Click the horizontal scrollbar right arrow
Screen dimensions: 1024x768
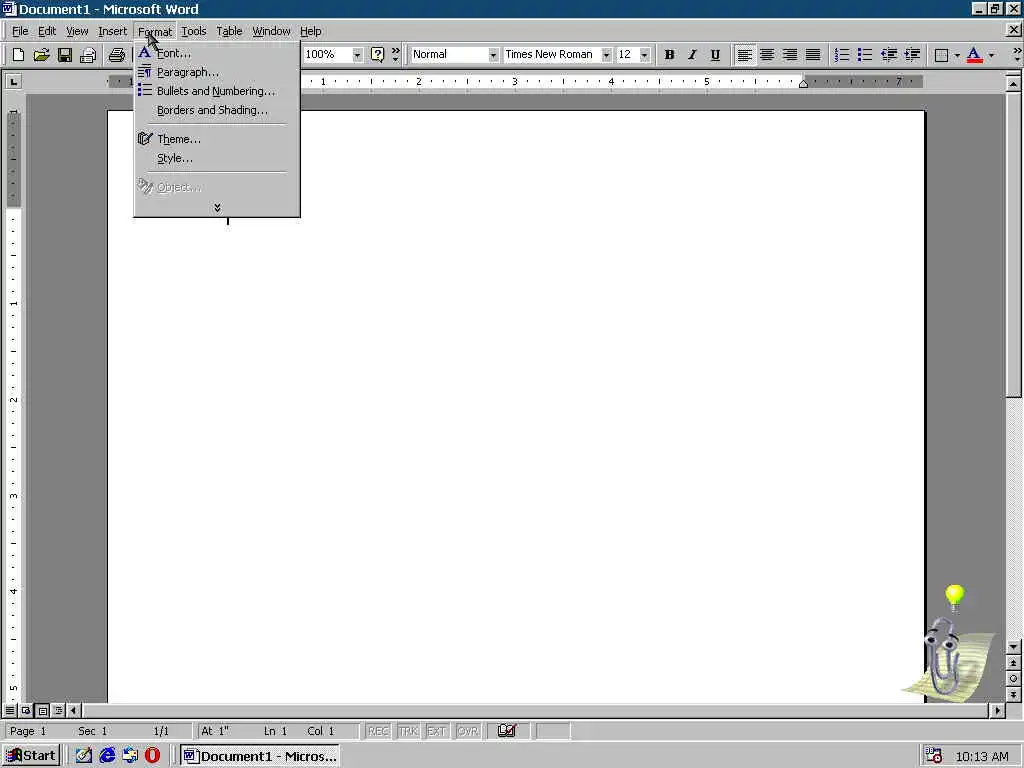[x=997, y=710]
